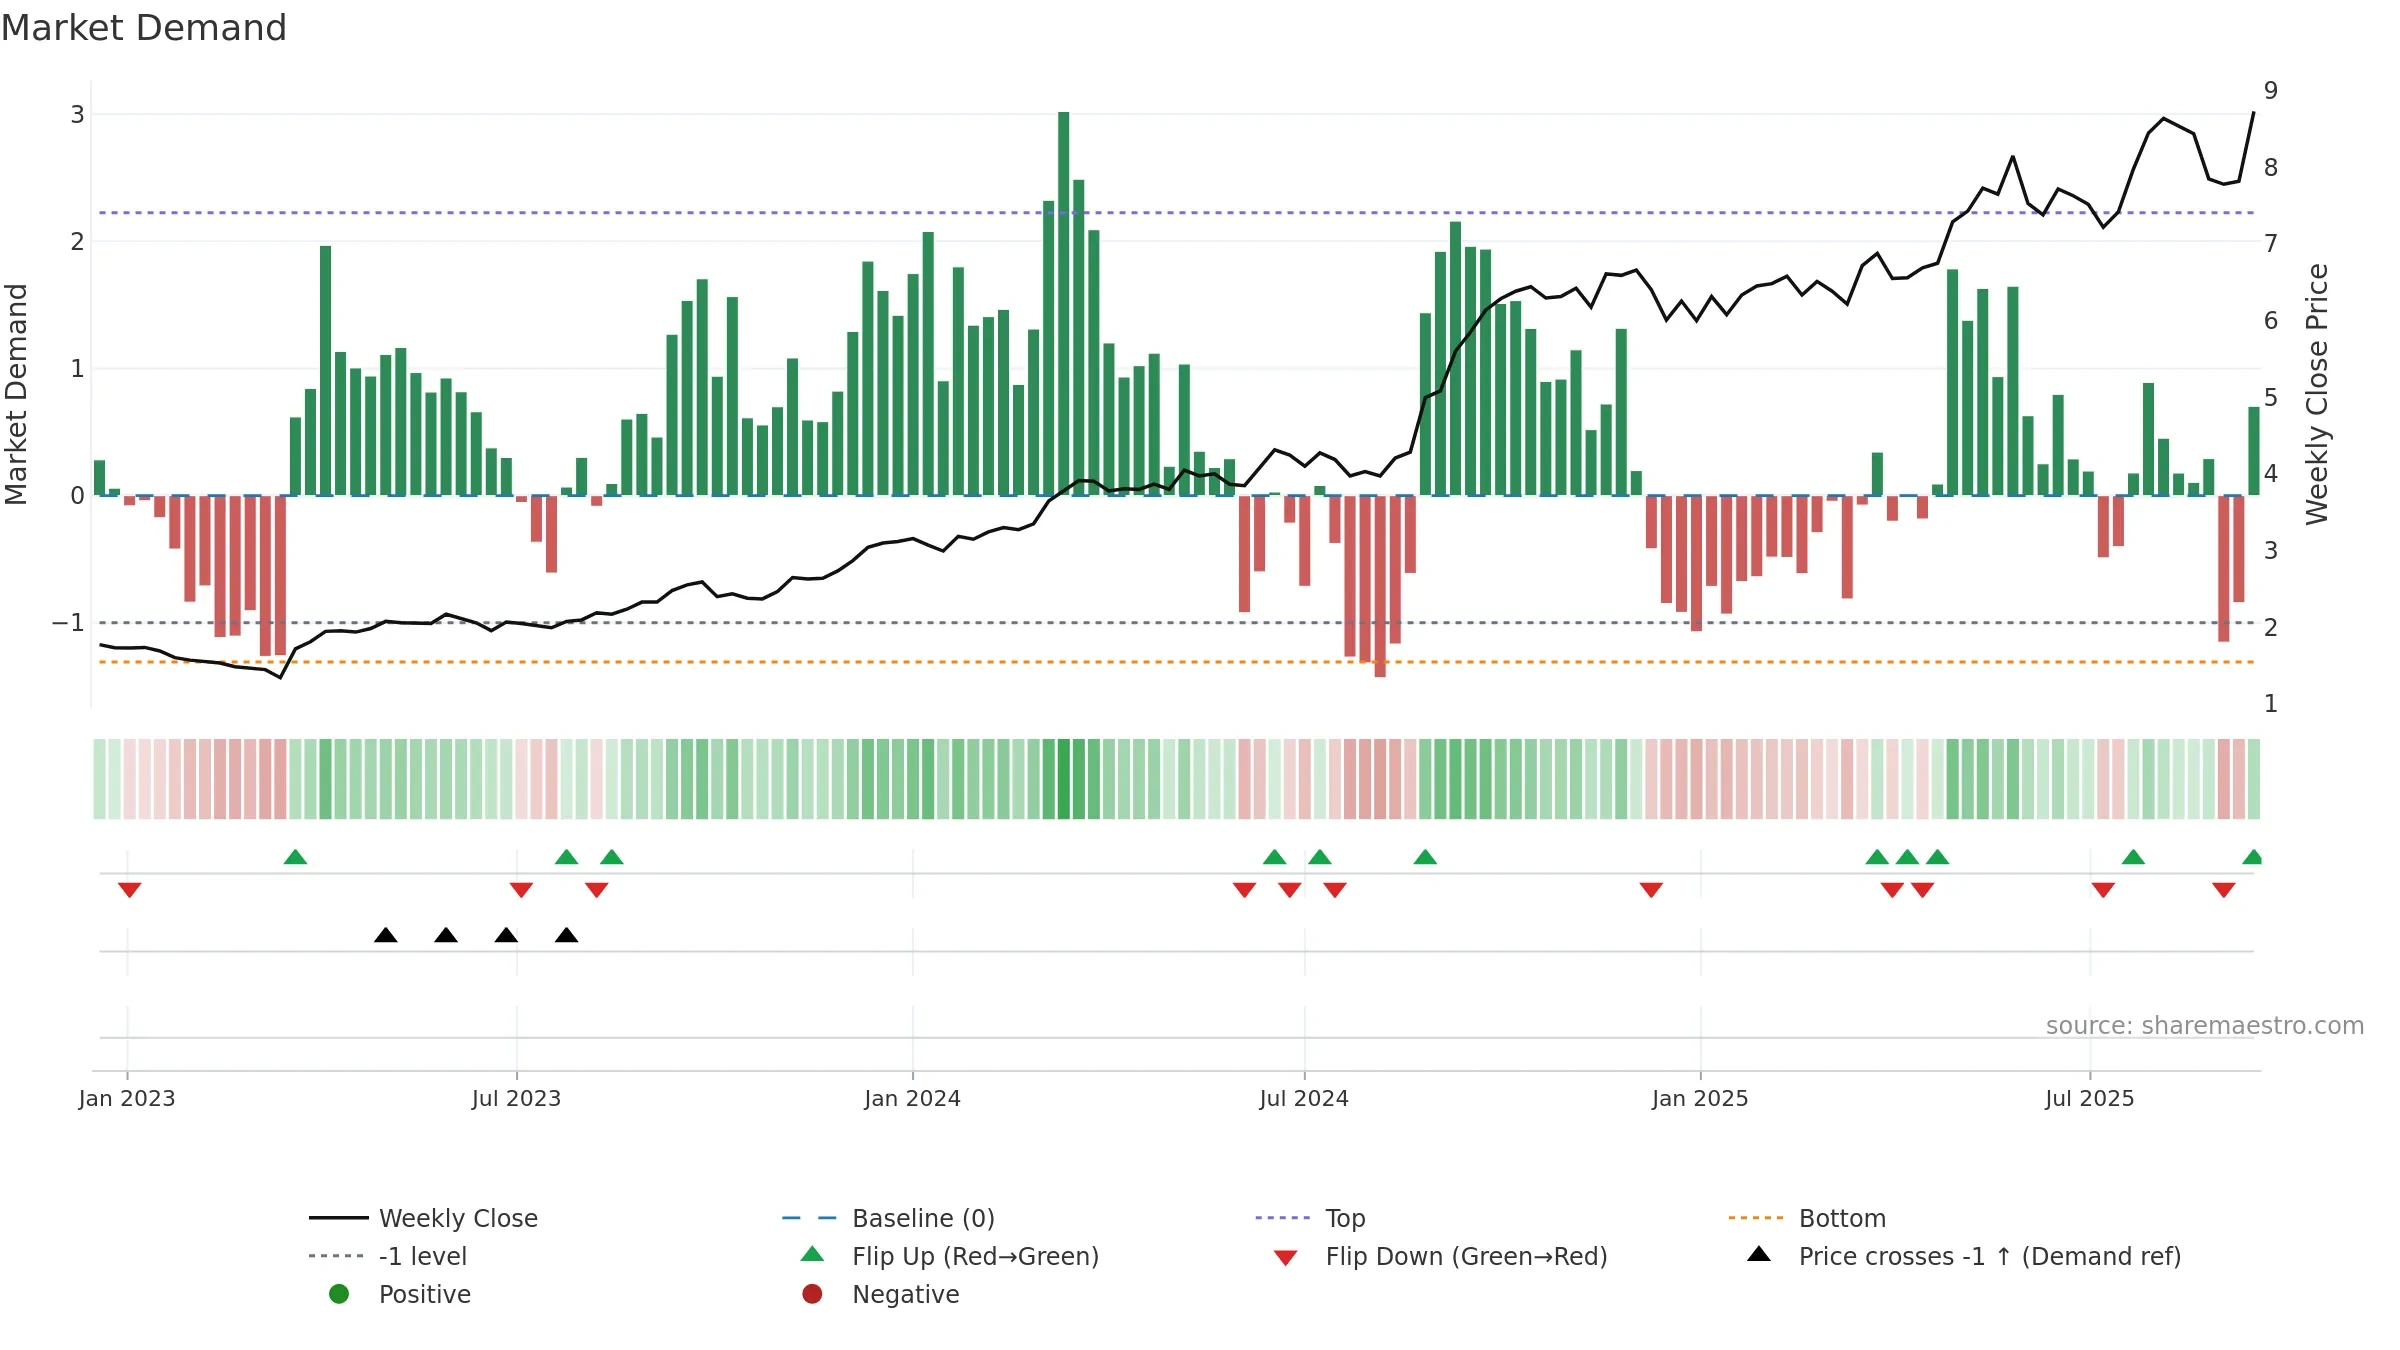The image size is (2400, 1350).
Task: Click the rotated Market Demand left axis title
Action: coord(17,394)
